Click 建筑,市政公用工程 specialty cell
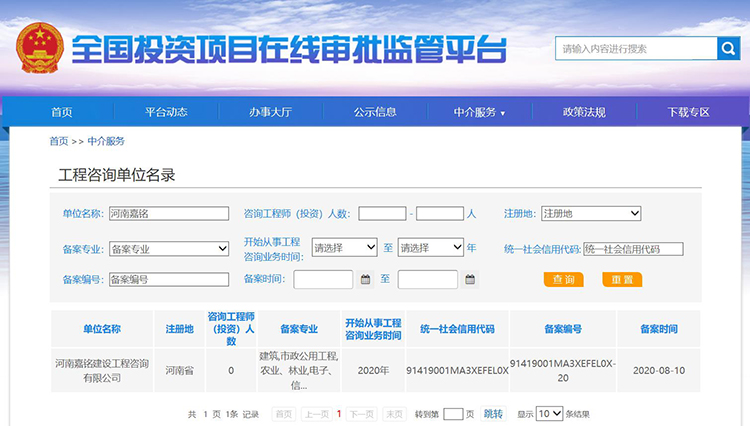 pos(299,371)
